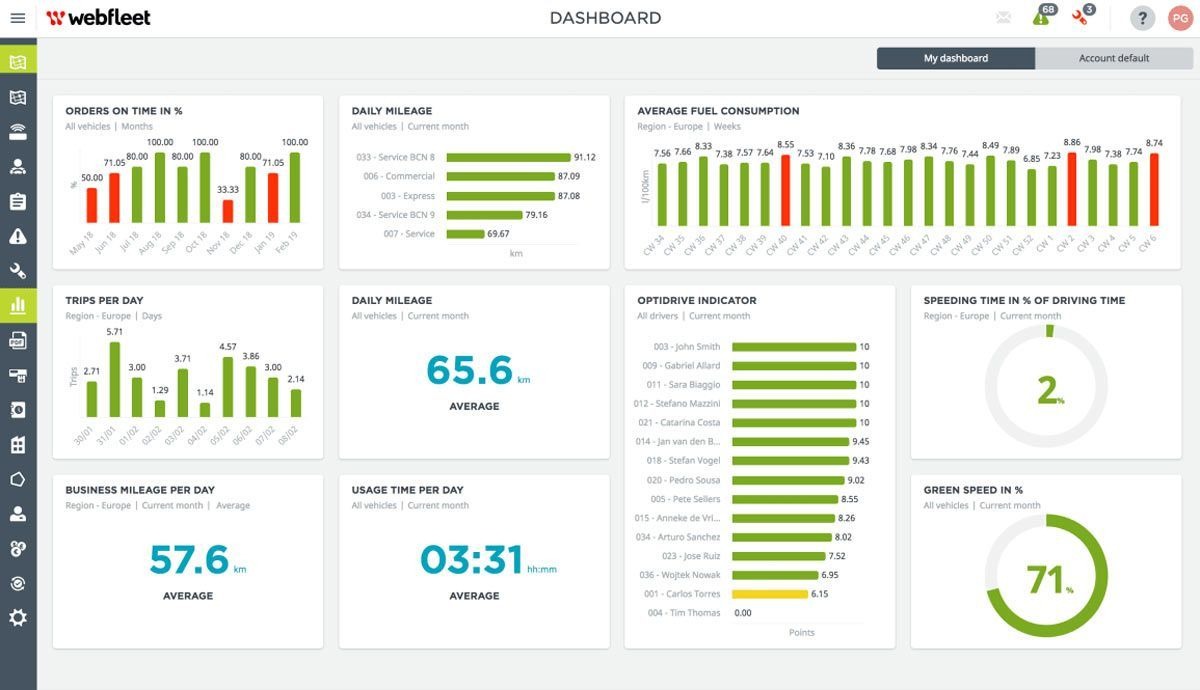Screen dimensions: 1200x690
Task: Open the PG user profile avatar
Action: [x=1180, y=18]
